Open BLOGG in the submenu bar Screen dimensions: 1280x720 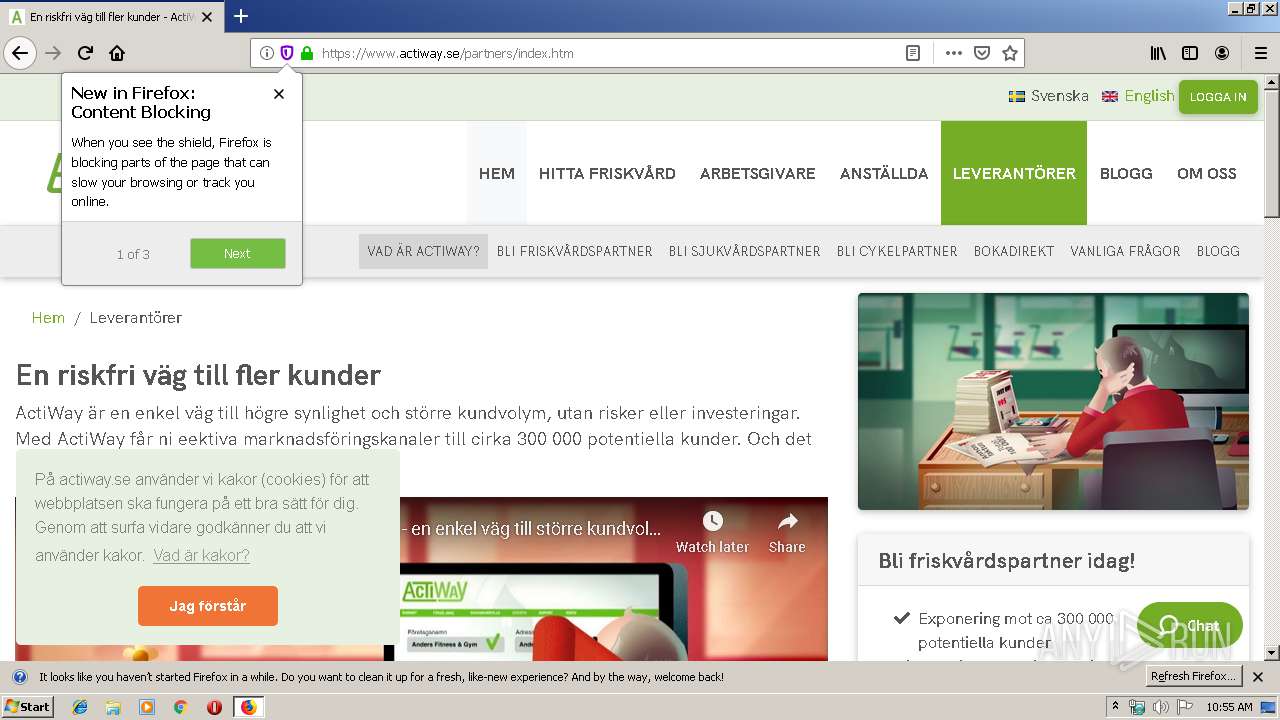1218,251
